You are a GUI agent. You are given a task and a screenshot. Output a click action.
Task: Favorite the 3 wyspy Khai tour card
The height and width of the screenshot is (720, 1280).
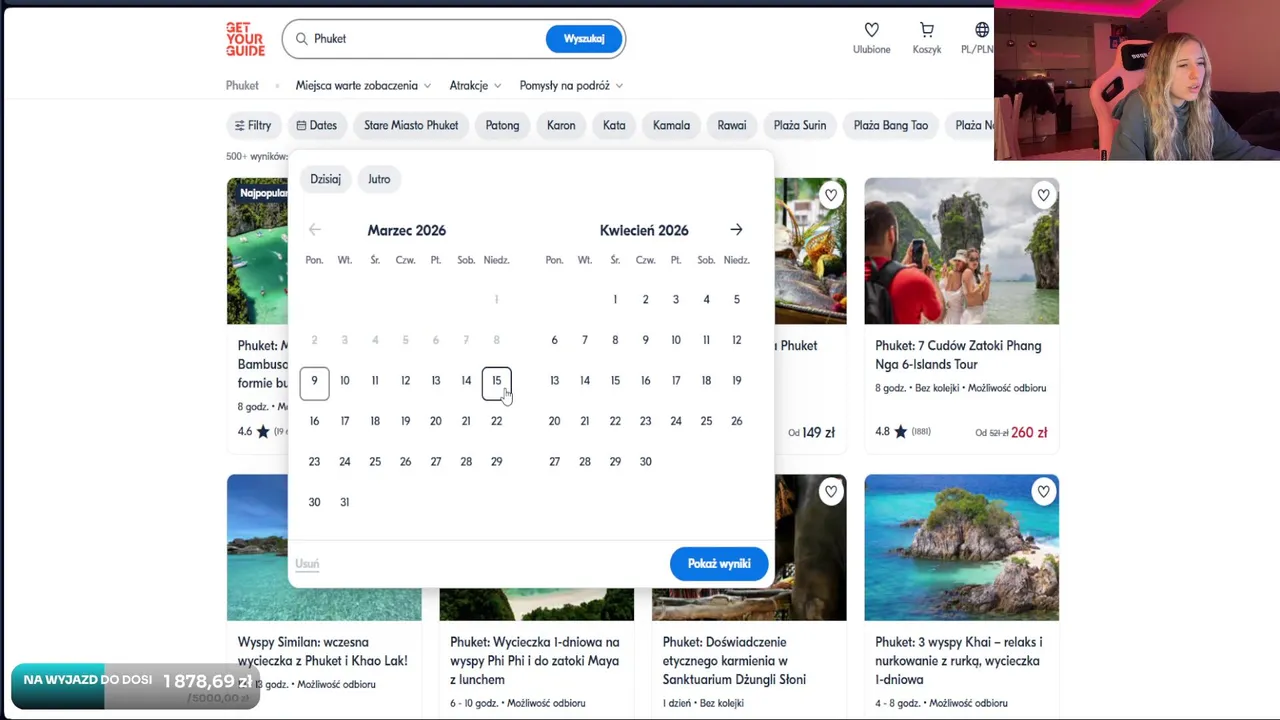click(1043, 491)
